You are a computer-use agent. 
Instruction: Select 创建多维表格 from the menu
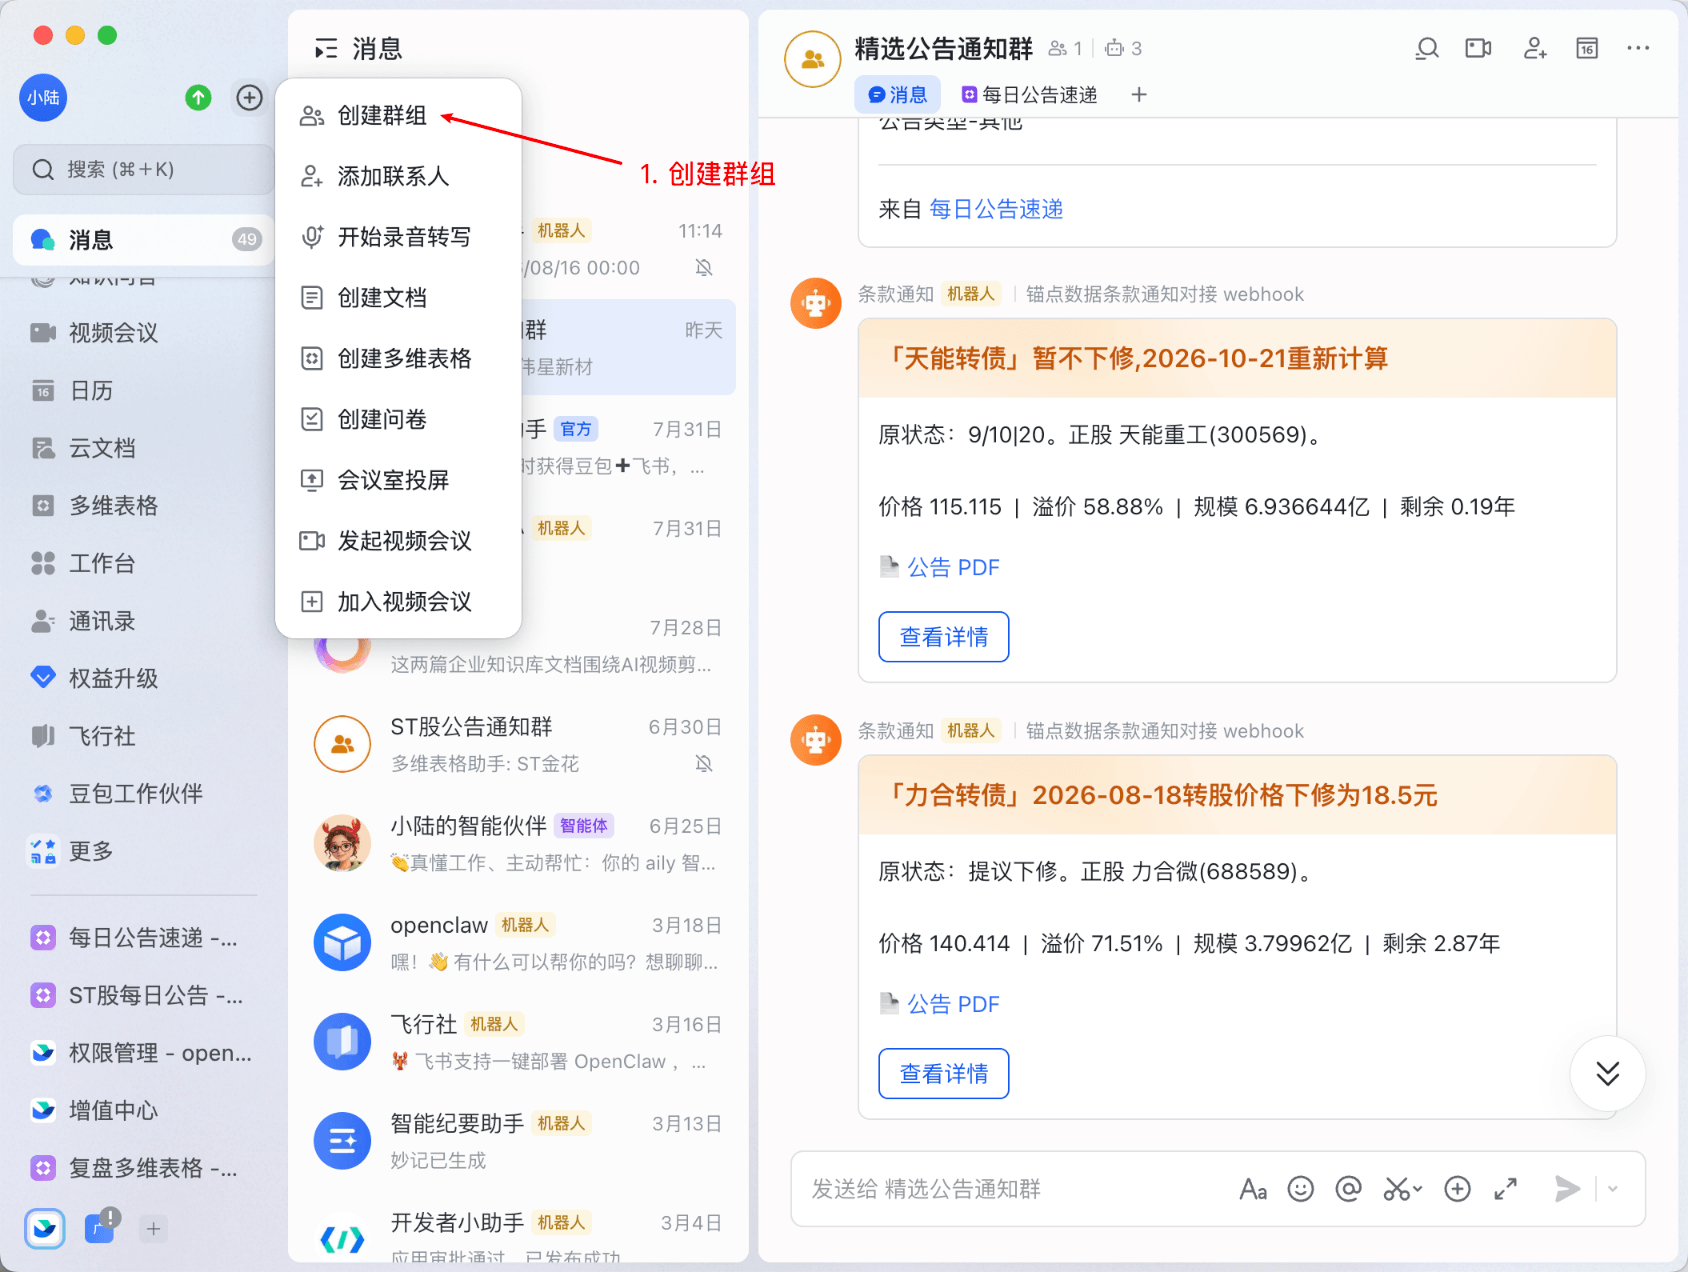tap(398, 359)
